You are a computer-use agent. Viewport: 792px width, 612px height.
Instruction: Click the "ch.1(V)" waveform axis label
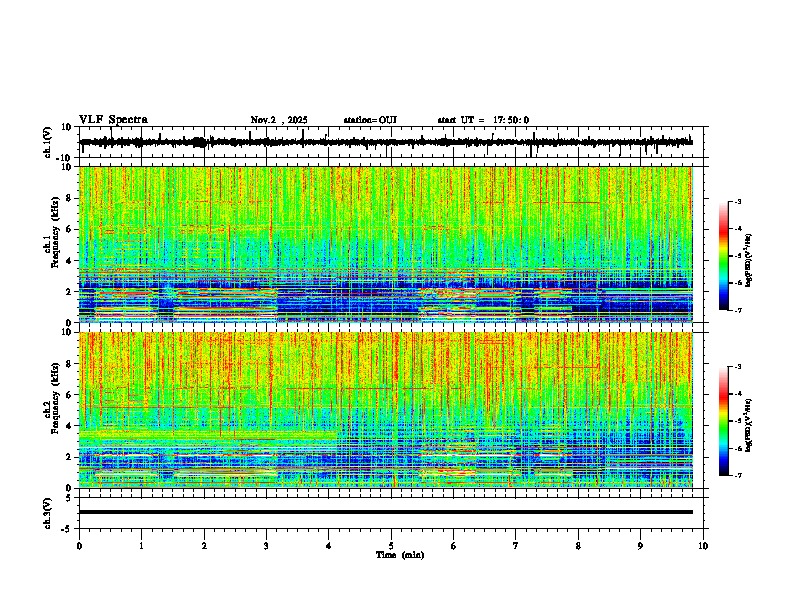[x=47, y=142]
